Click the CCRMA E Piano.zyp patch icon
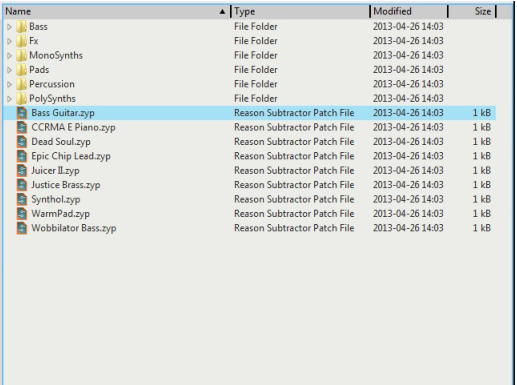This screenshot has width=517, height=385. coord(22,127)
